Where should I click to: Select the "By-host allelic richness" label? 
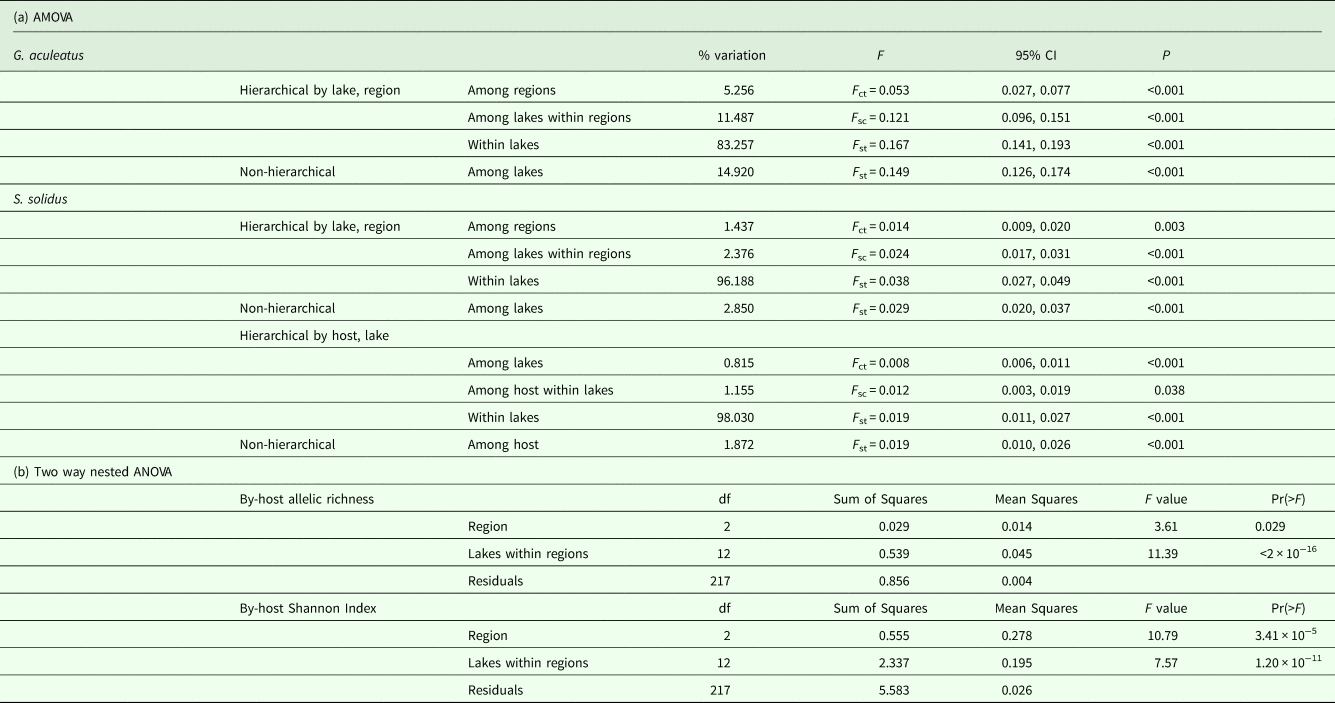(306, 499)
